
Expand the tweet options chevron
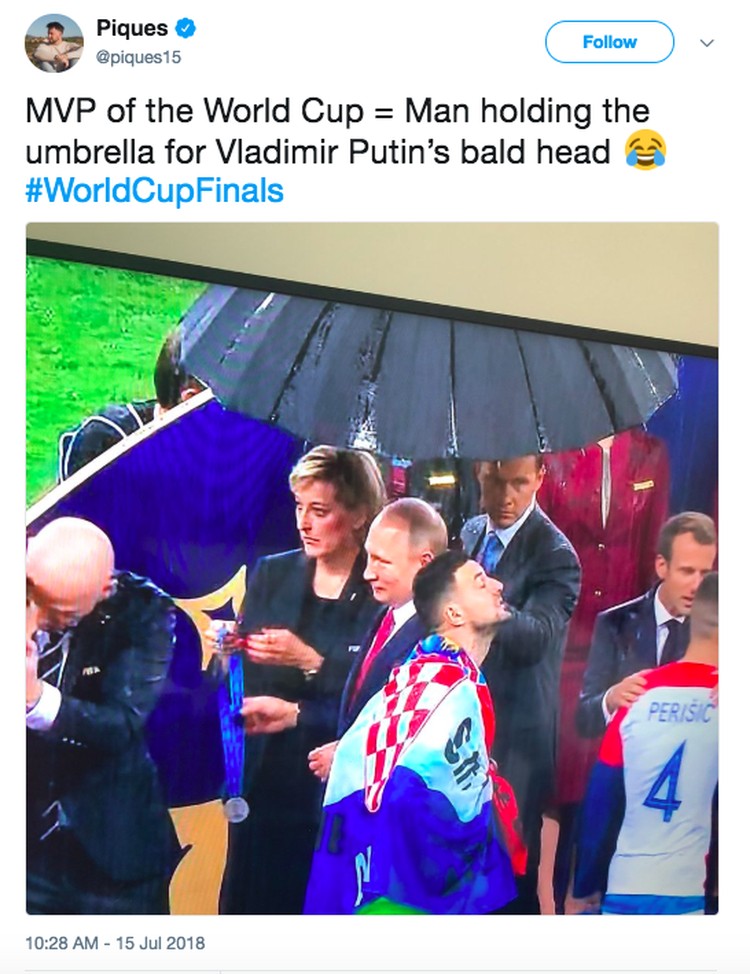tap(707, 43)
